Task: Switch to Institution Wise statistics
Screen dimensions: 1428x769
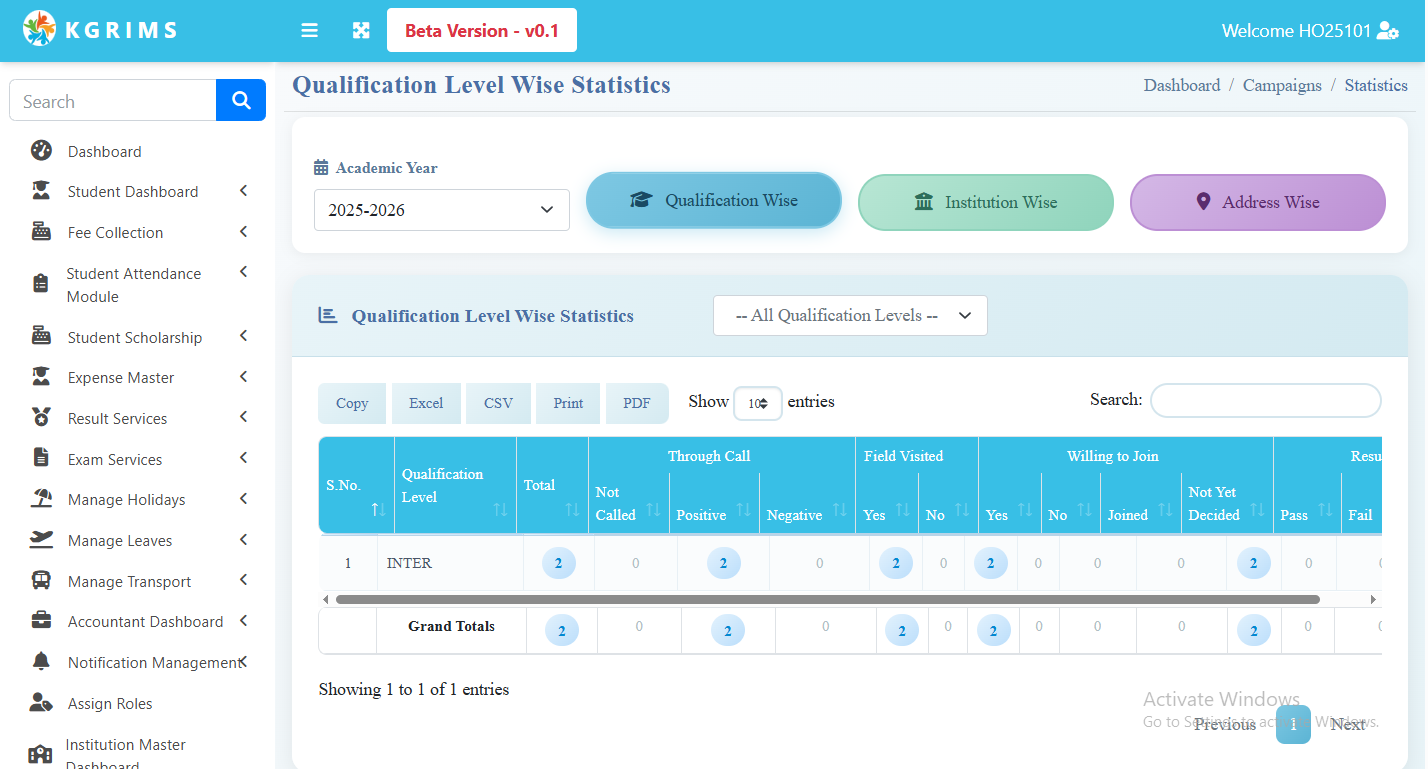Action: tap(985, 202)
